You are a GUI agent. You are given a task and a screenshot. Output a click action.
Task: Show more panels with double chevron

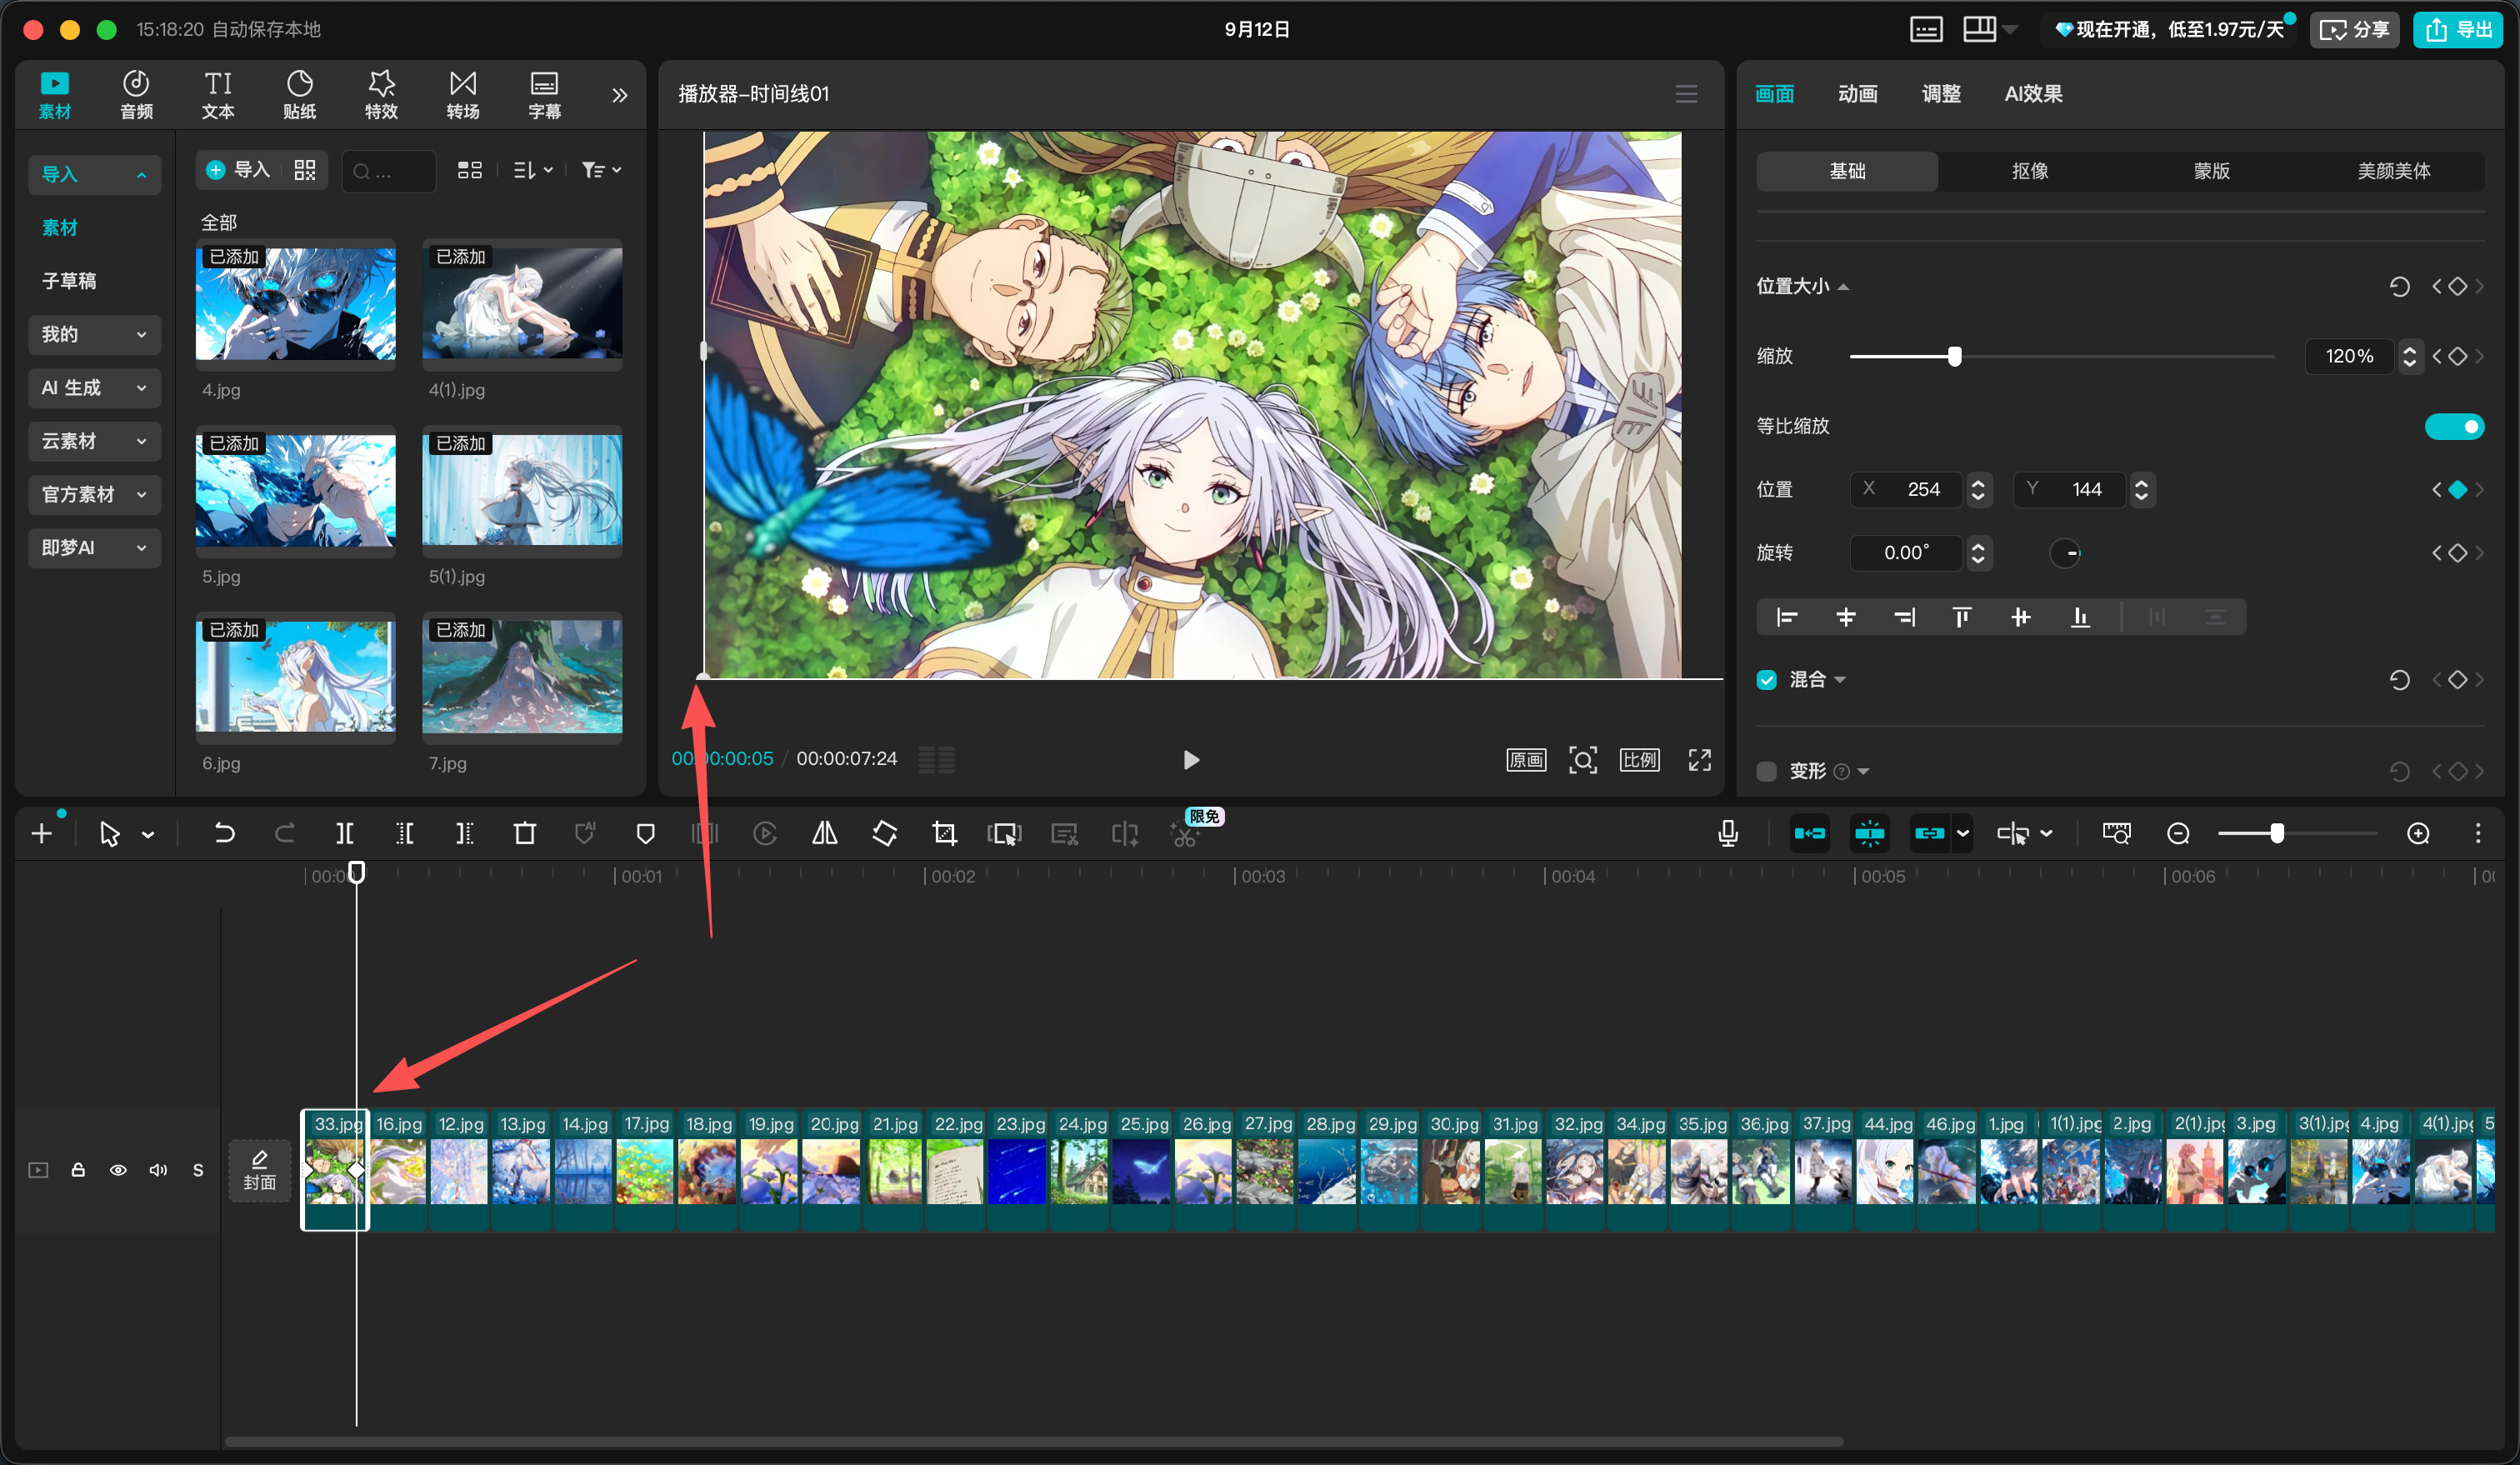[620, 95]
